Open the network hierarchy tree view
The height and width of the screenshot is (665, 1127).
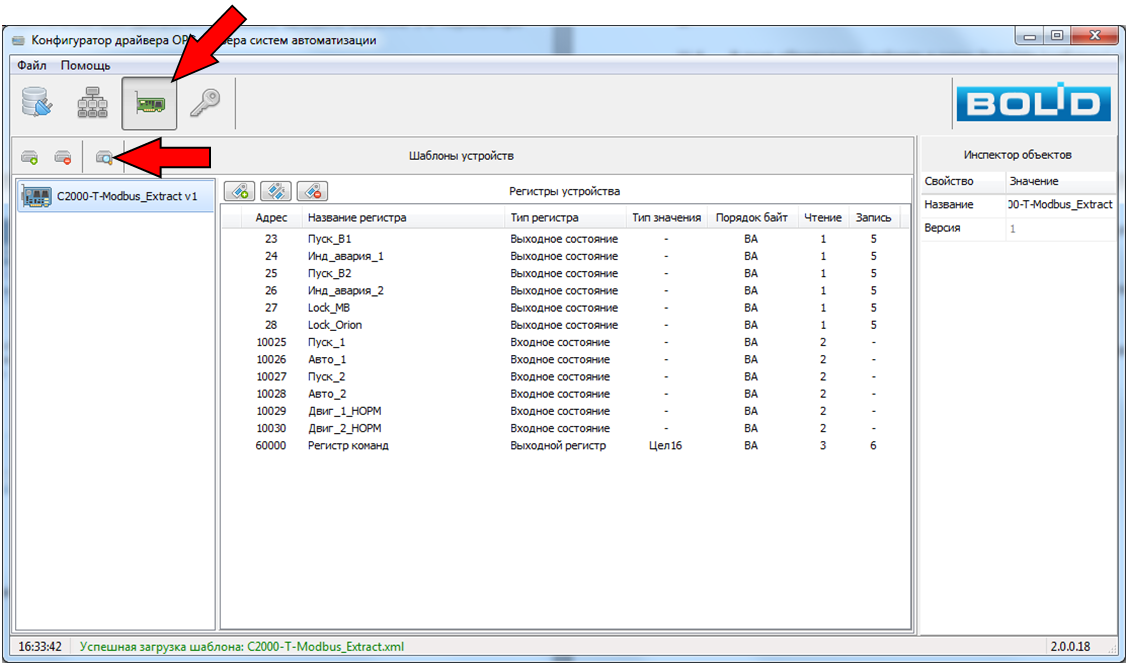[x=93, y=103]
